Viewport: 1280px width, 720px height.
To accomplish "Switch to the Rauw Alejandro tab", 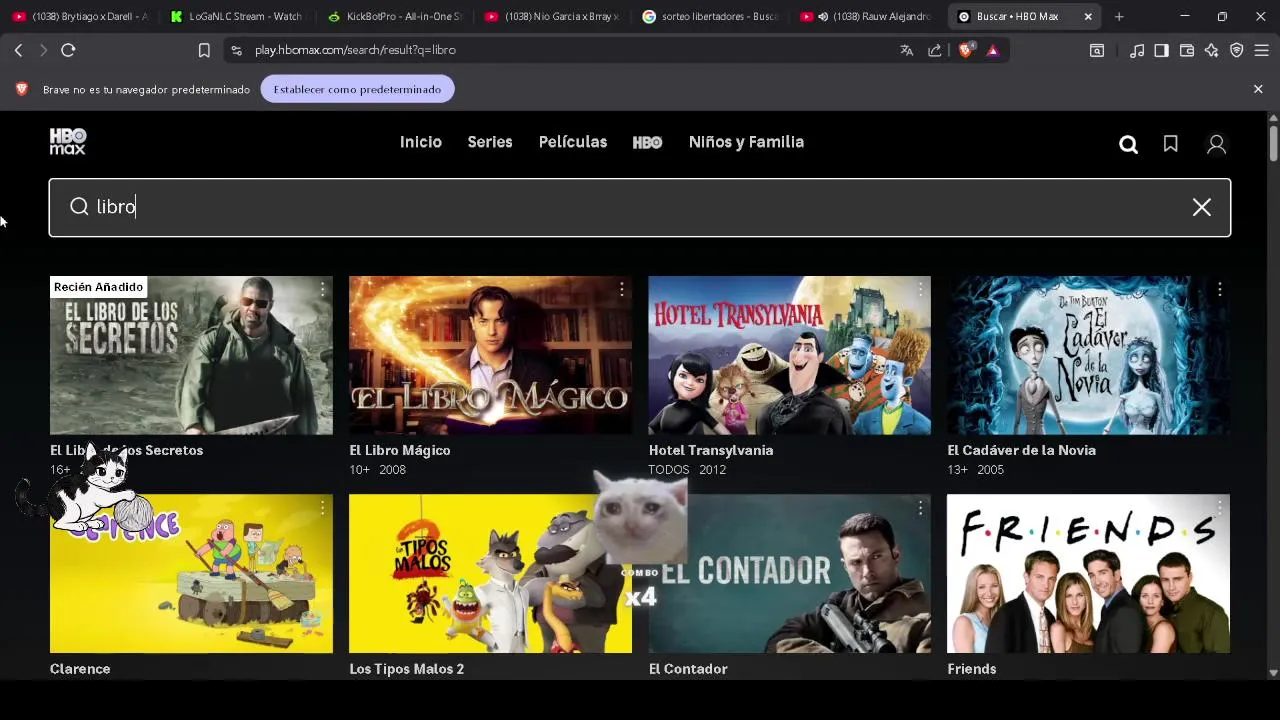I will pos(866,16).
